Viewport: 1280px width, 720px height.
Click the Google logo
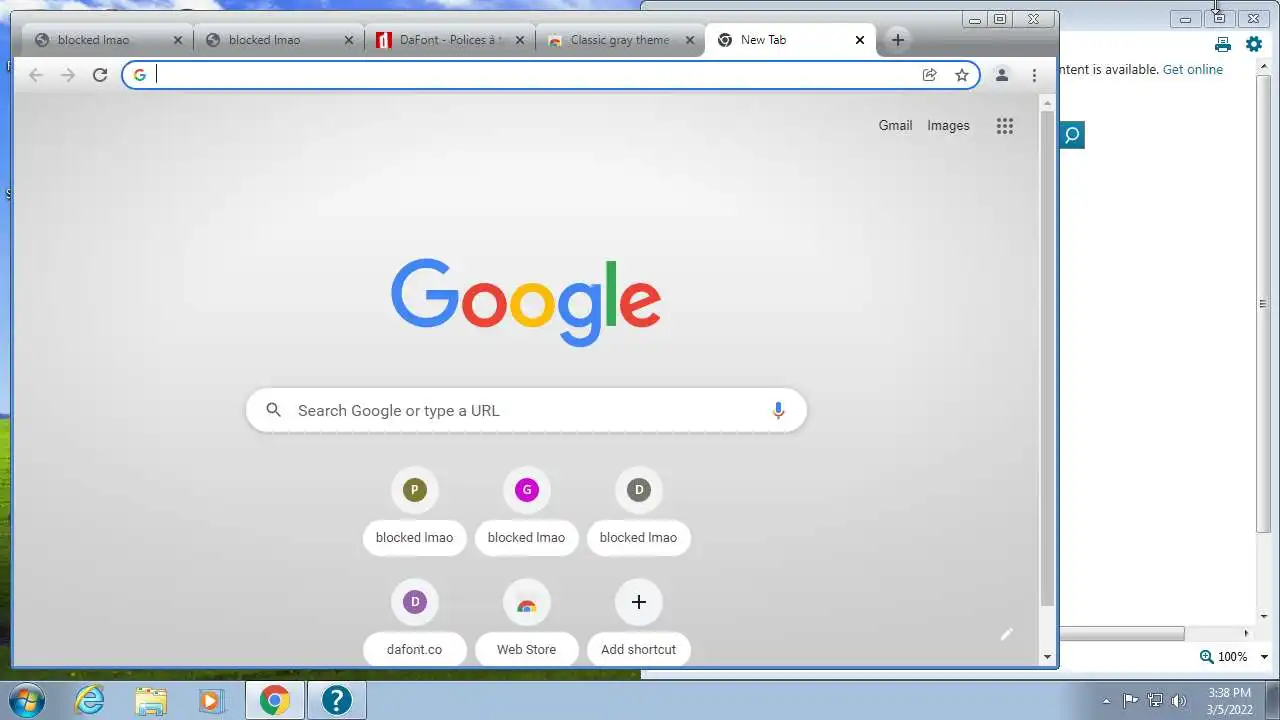[x=526, y=302]
